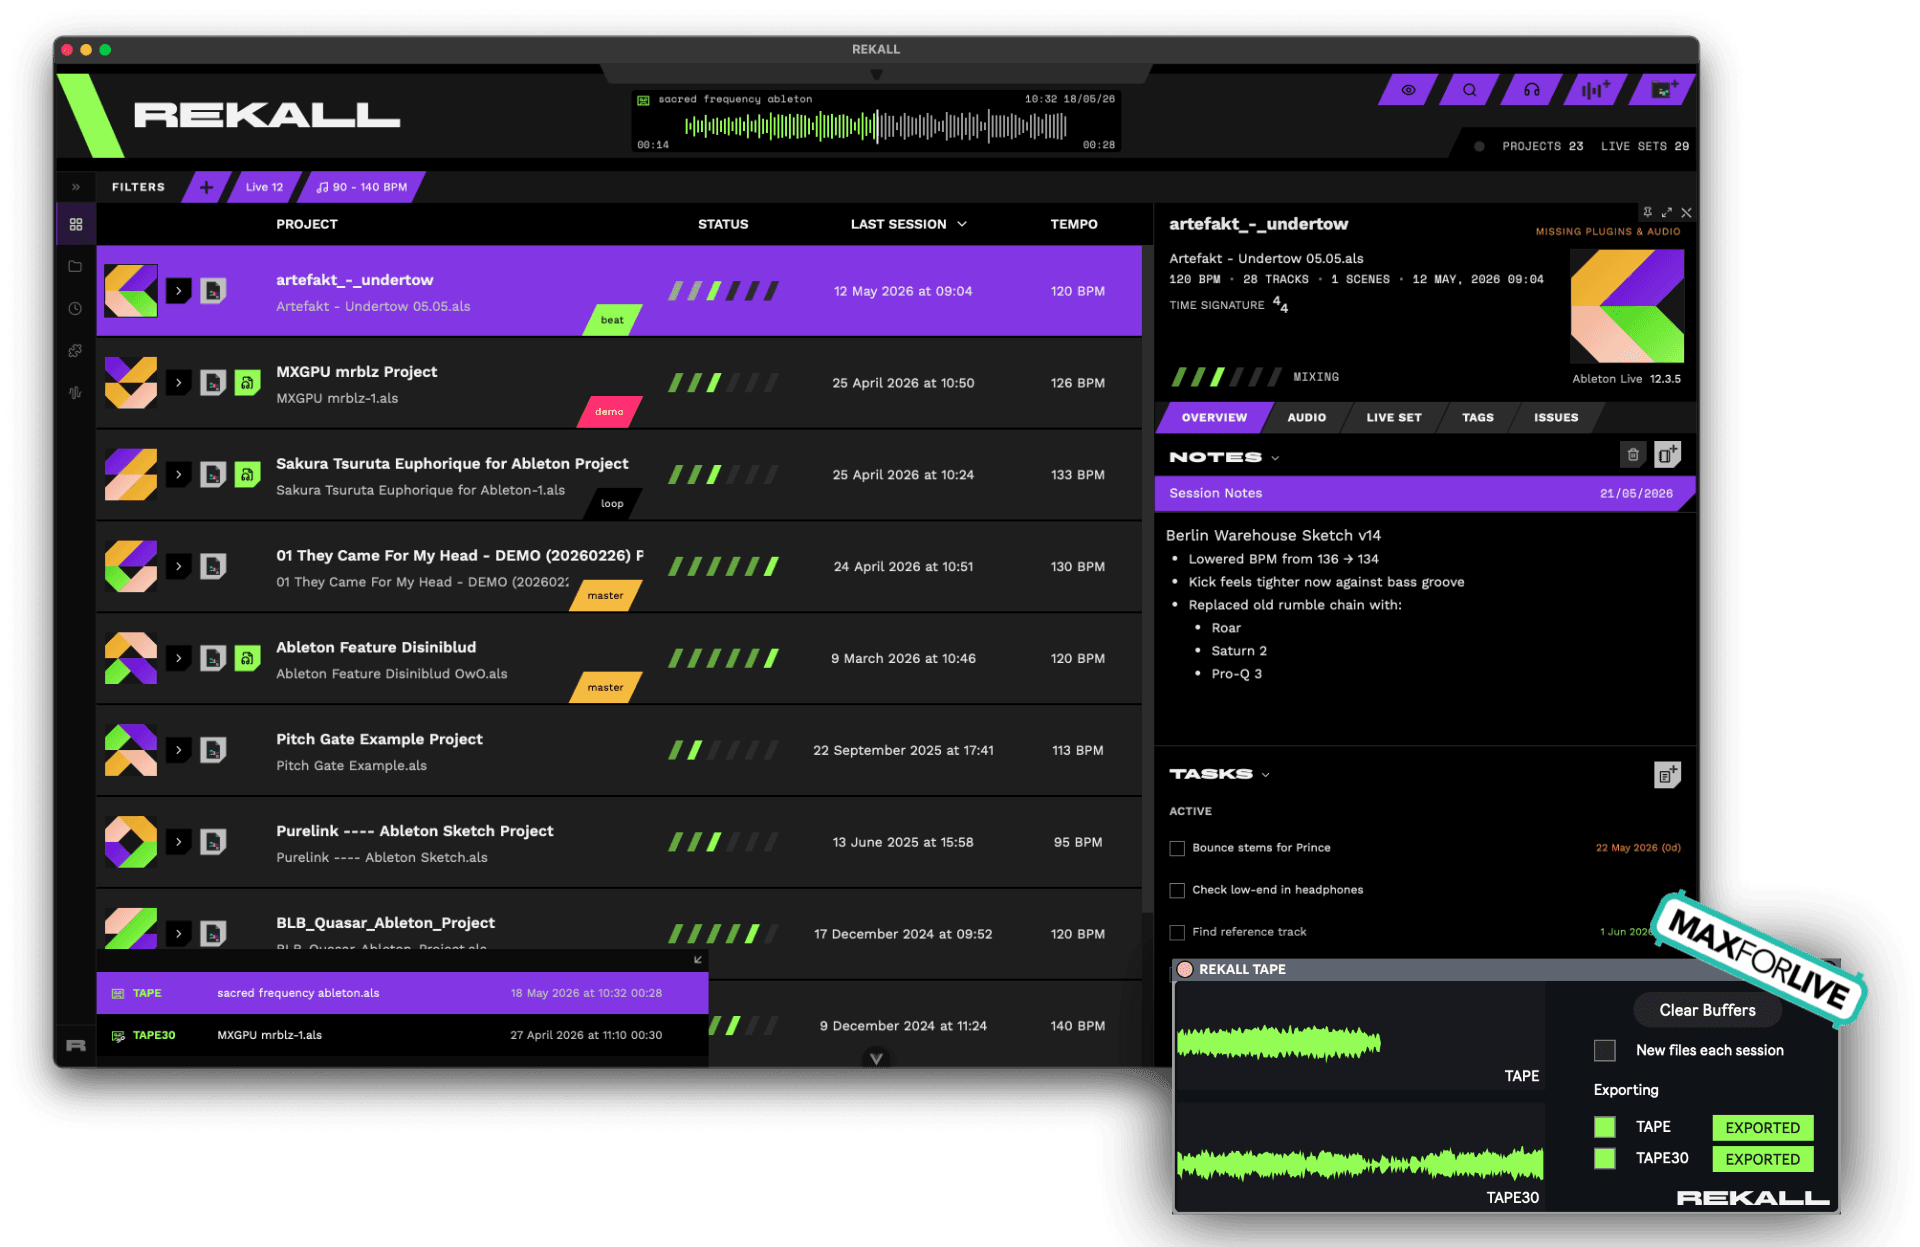
Task: Open the grid view sidebar icon
Action: pos(76,225)
